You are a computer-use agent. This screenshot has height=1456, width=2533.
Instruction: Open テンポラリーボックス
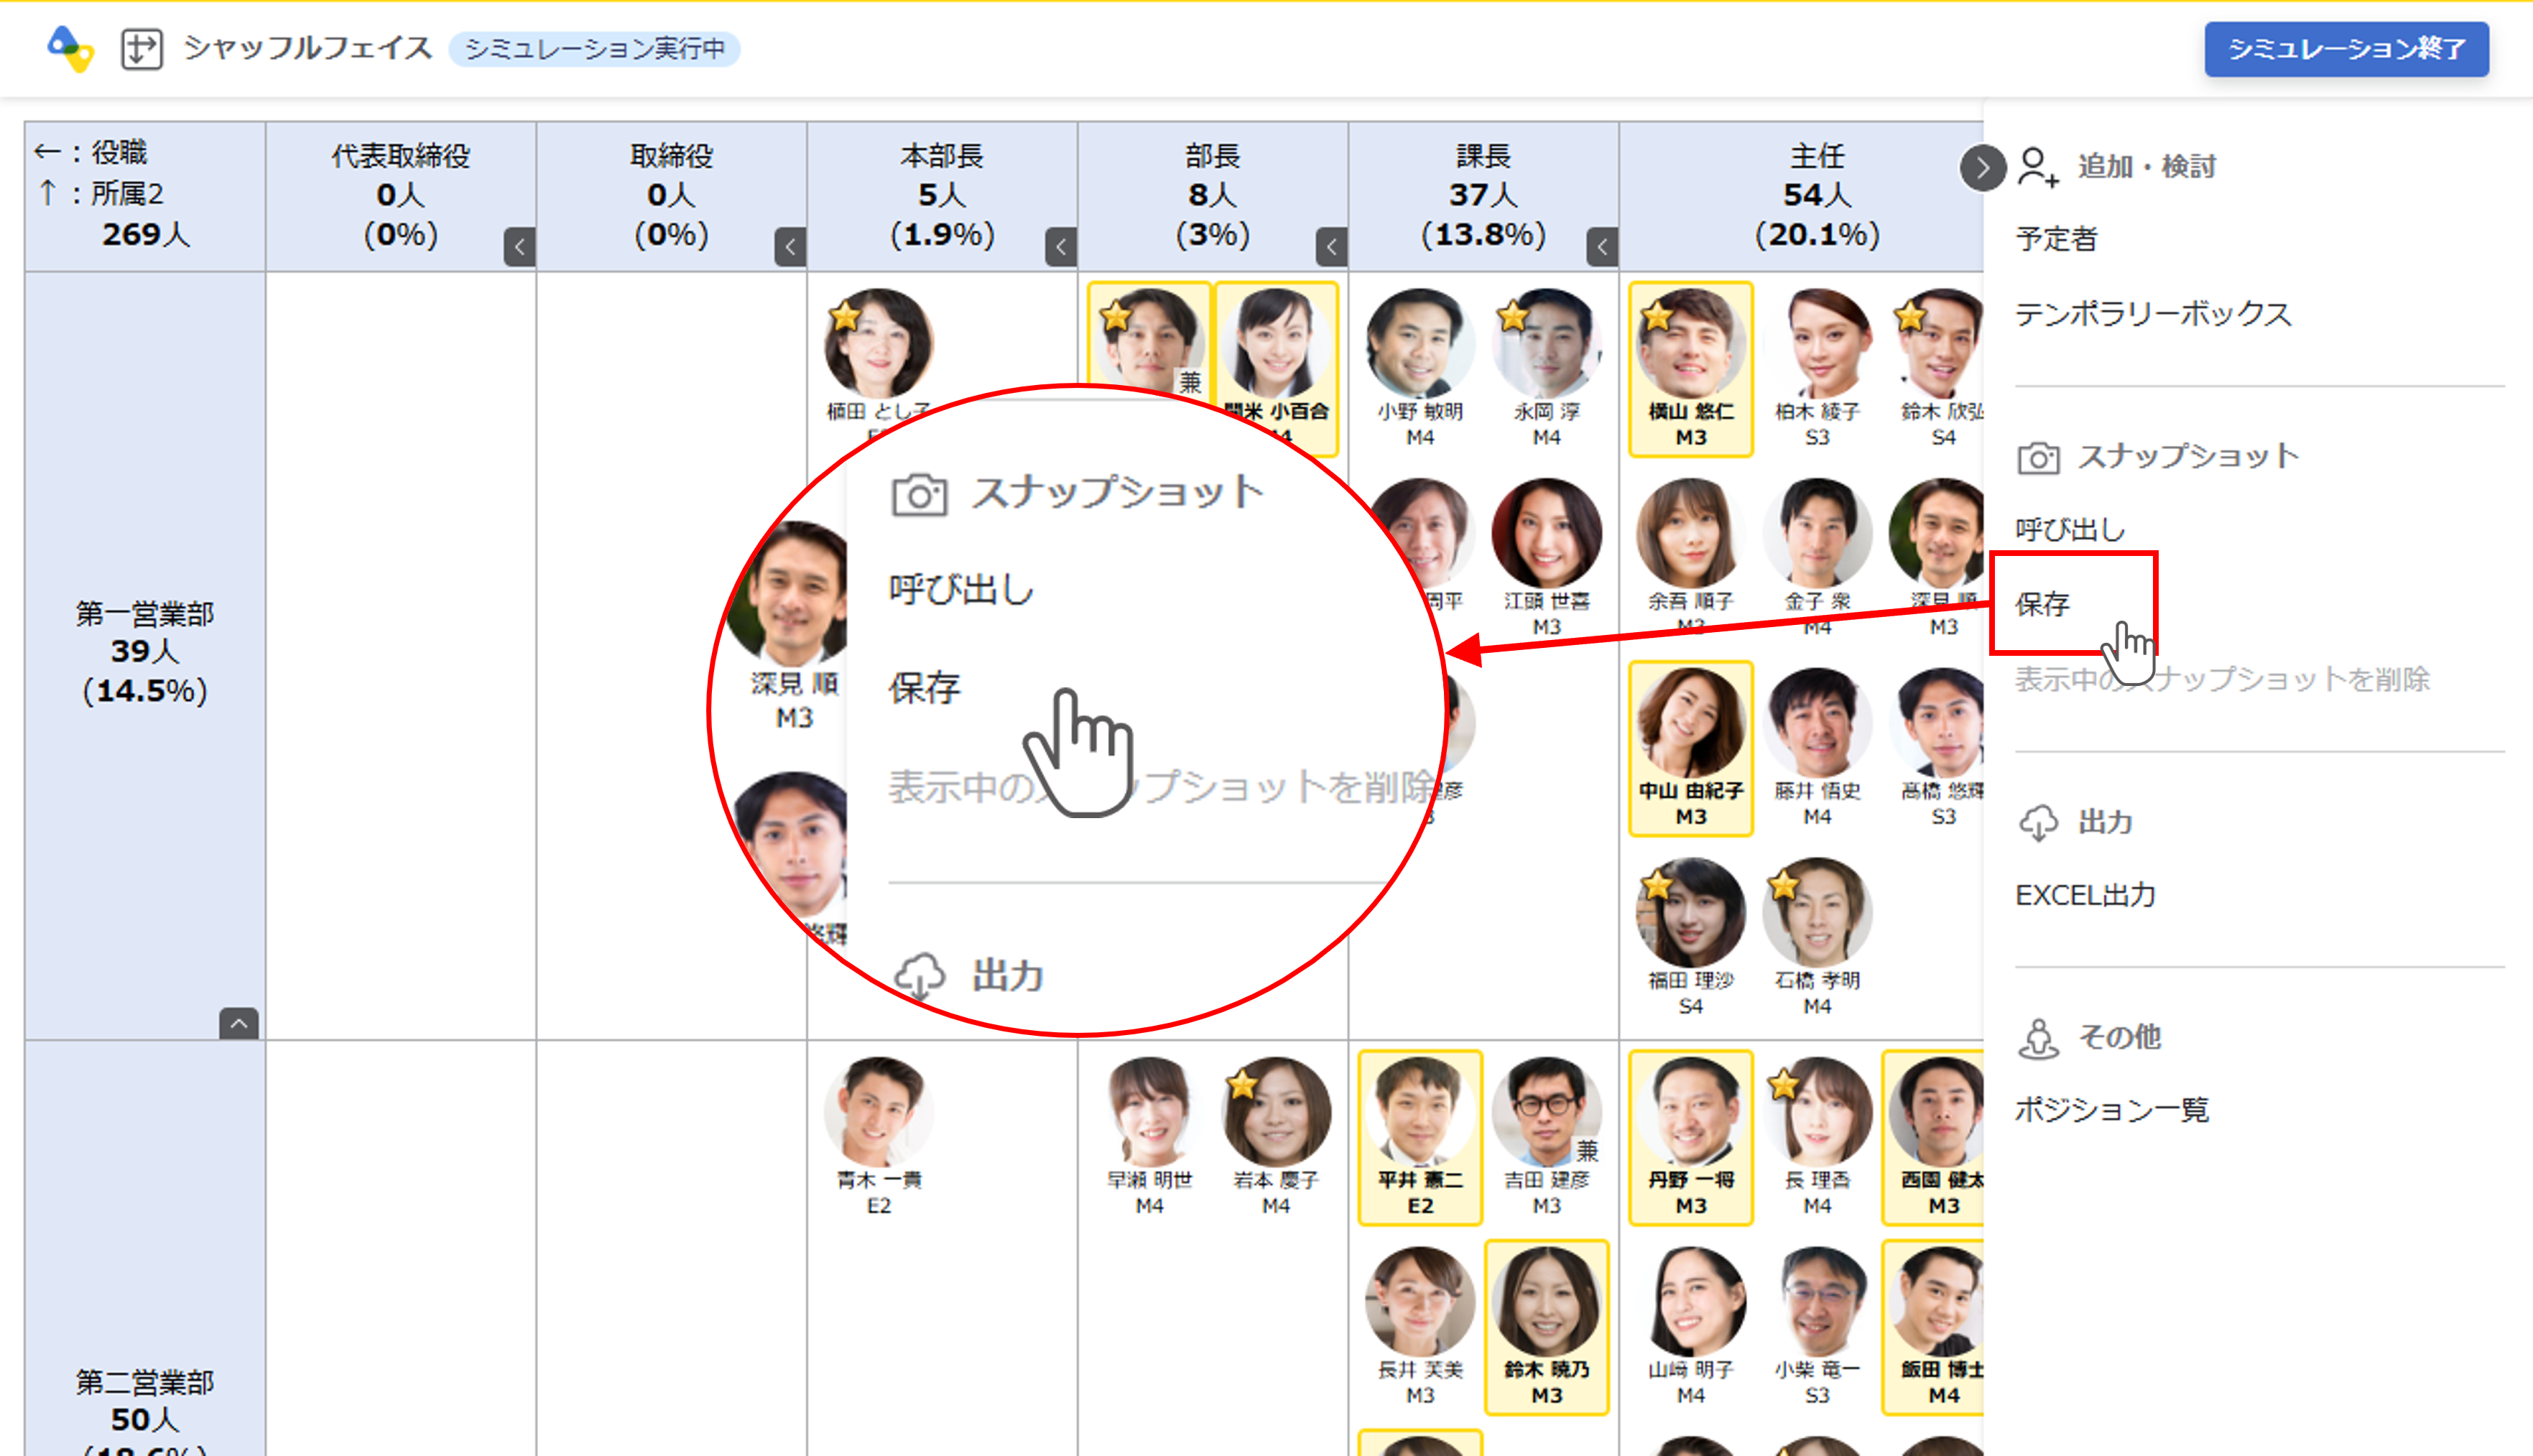[x=2152, y=314]
